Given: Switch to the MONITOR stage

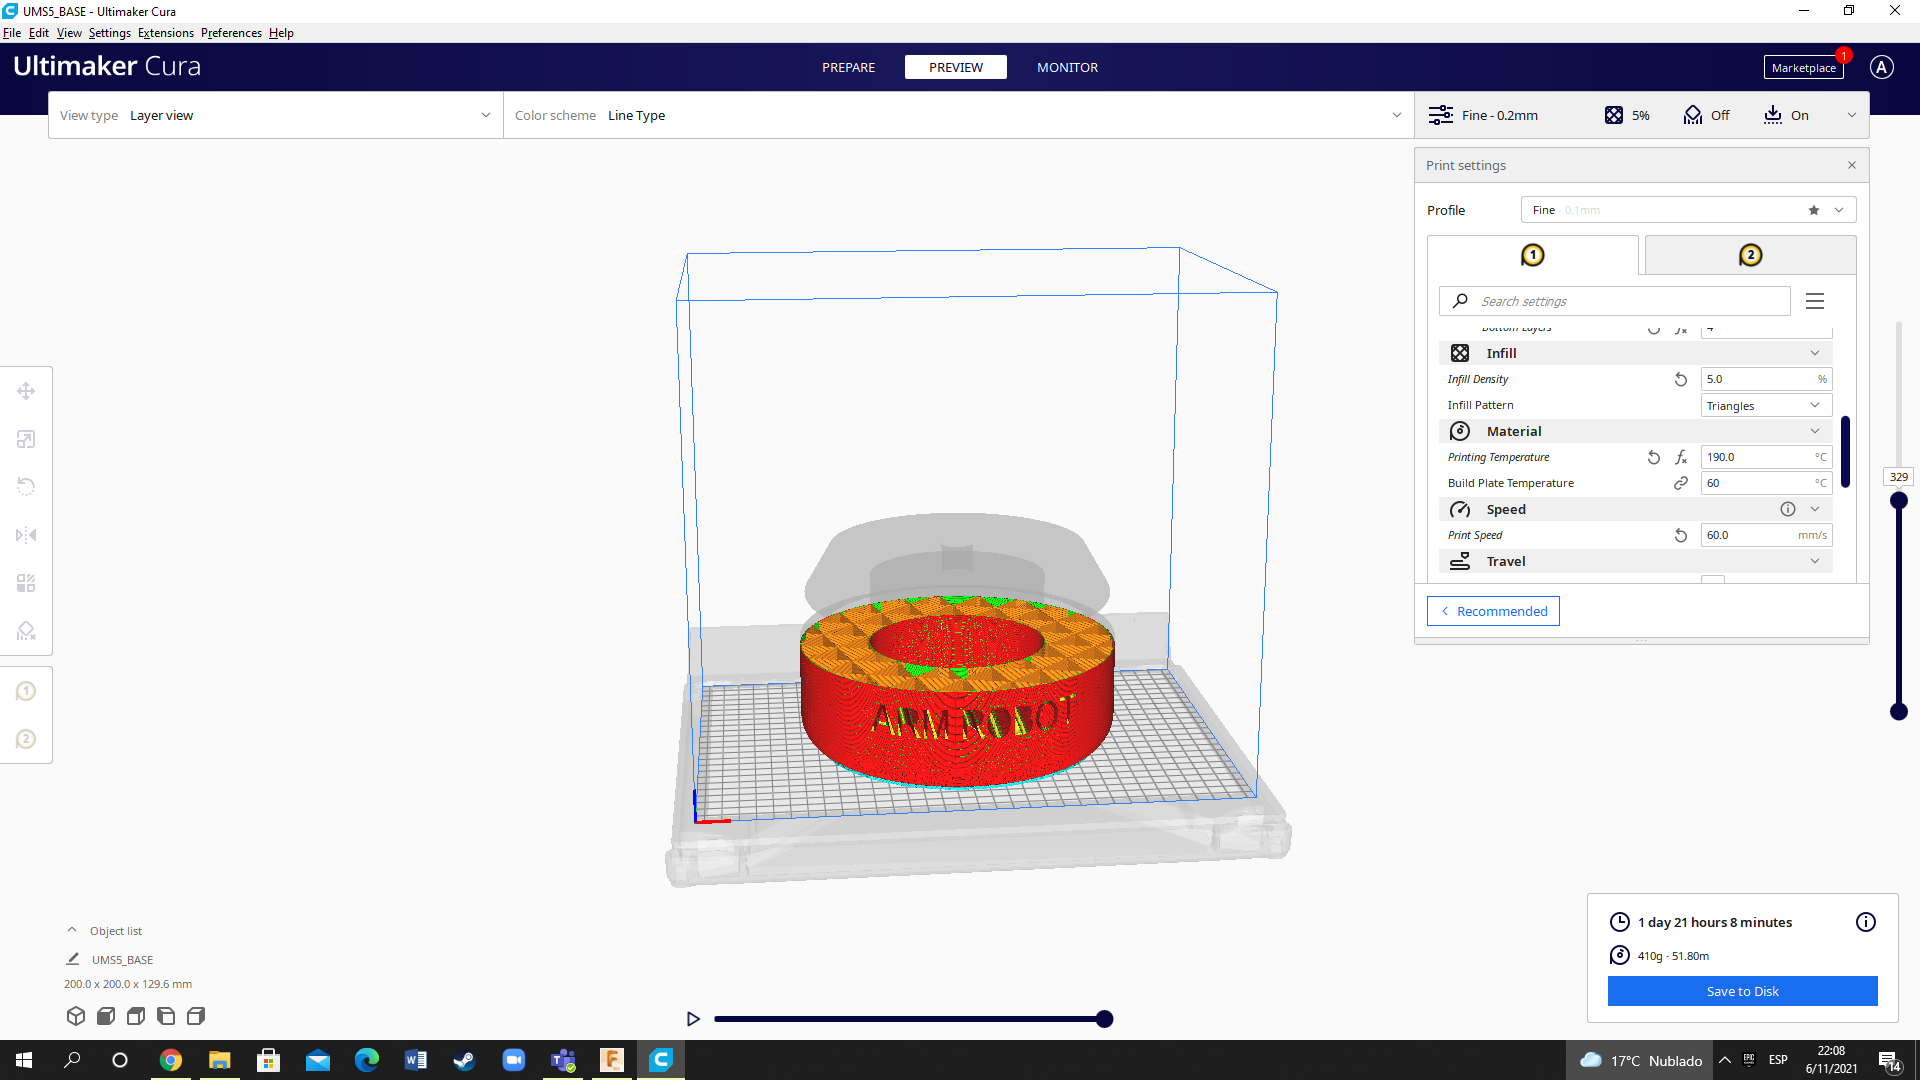Looking at the screenshot, I should click(x=1067, y=67).
